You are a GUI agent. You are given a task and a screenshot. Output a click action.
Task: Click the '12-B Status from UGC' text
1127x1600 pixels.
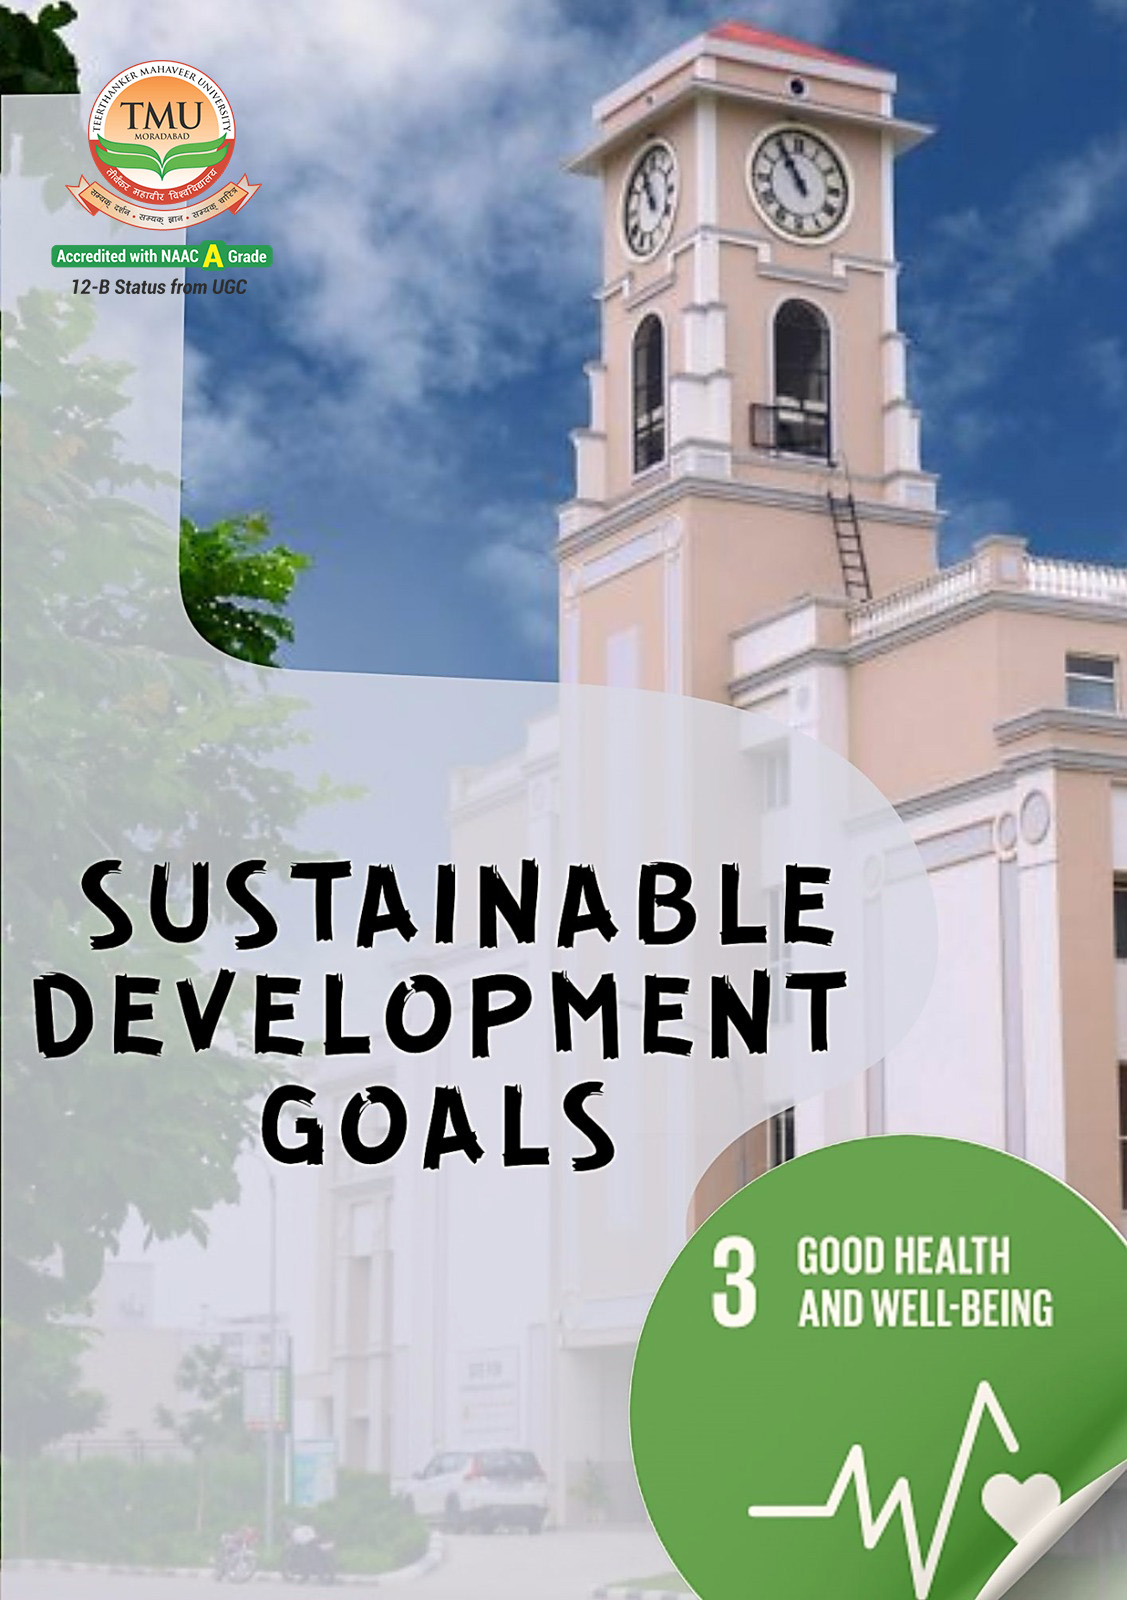[x=158, y=287]
